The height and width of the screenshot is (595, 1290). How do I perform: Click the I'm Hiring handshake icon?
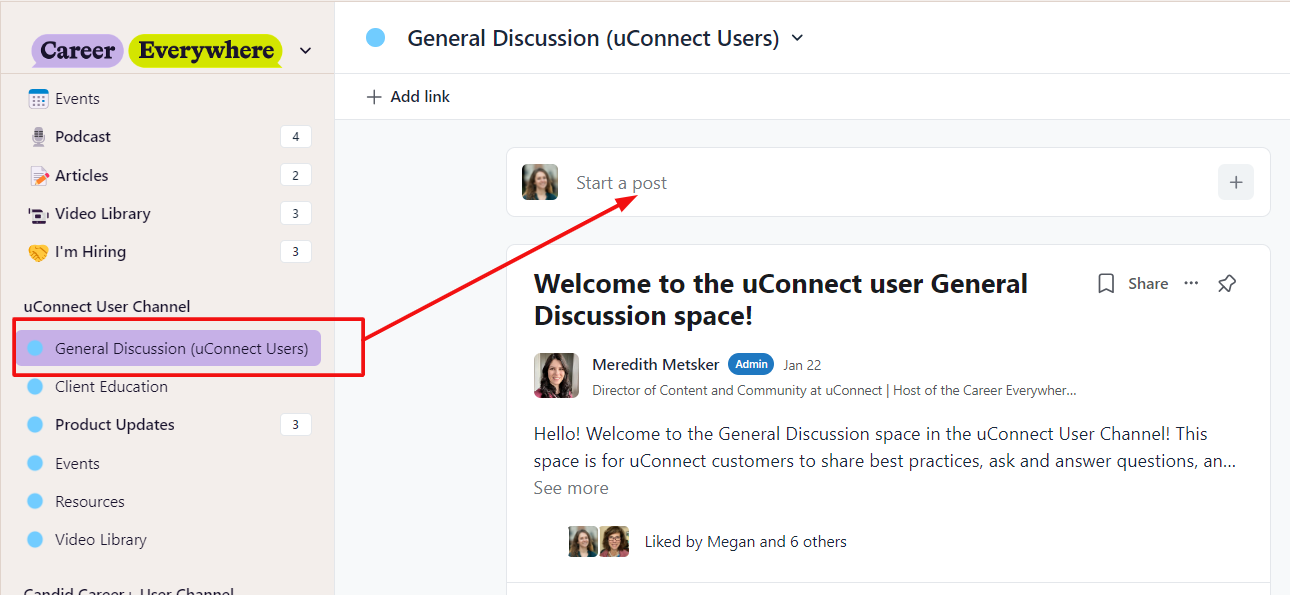coord(39,252)
